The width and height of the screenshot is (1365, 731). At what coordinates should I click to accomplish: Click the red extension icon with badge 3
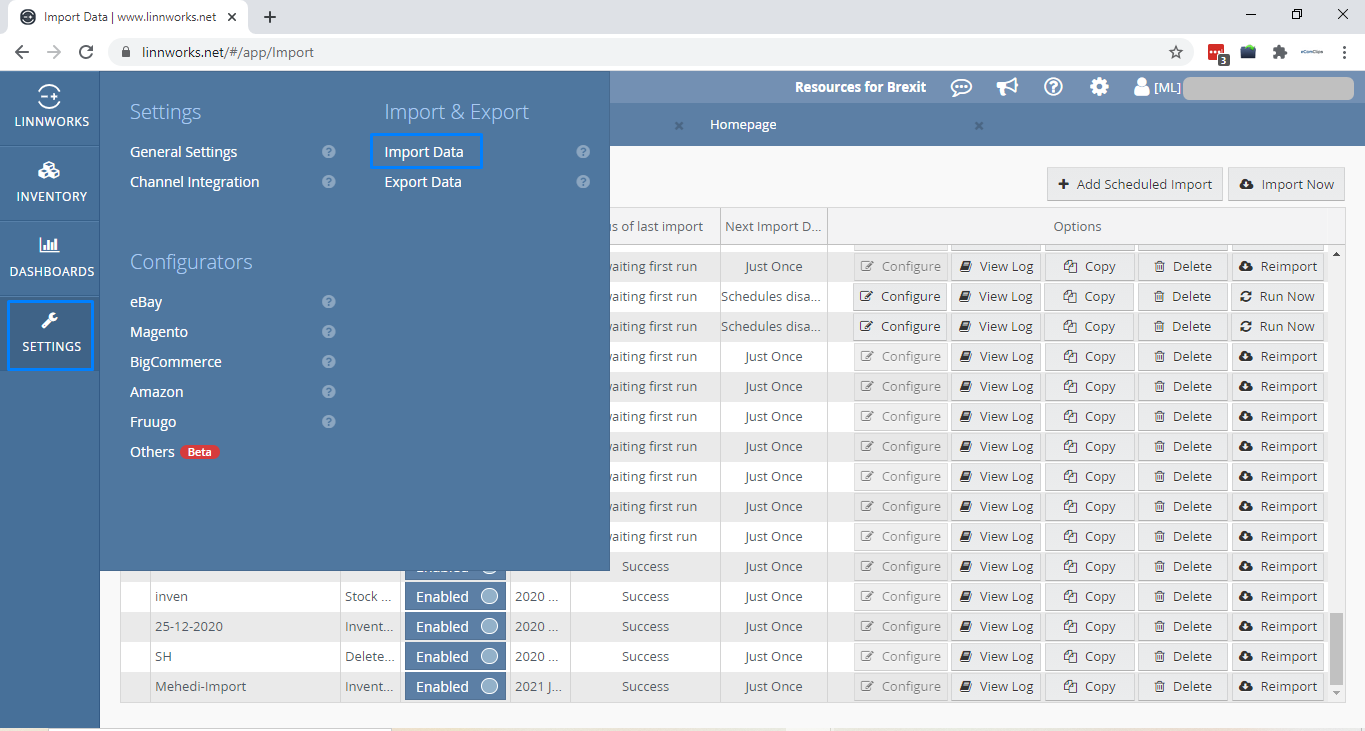point(1217,53)
